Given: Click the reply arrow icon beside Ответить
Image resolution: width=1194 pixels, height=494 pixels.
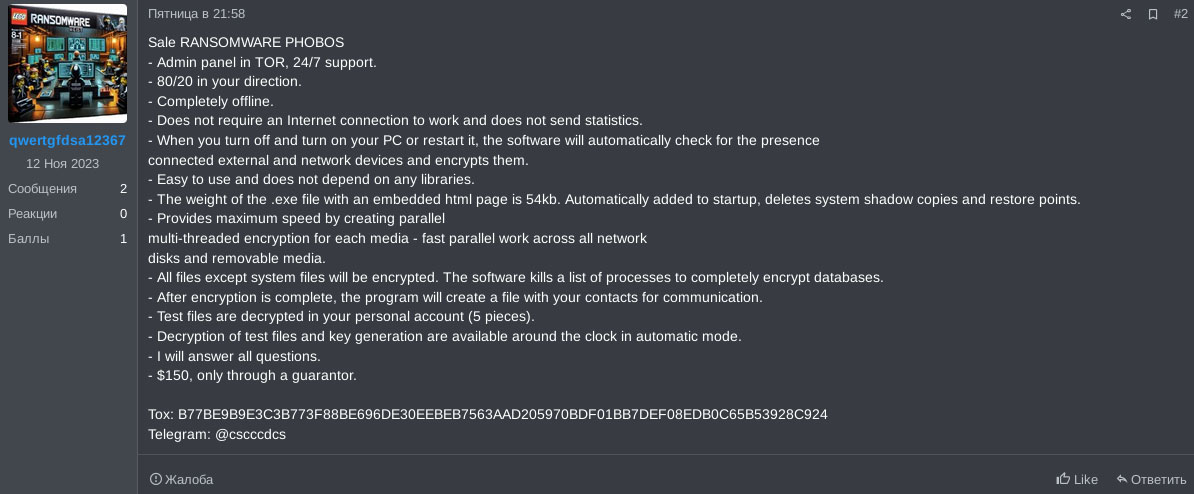Looking at the screenshot, I should 1123,479.
